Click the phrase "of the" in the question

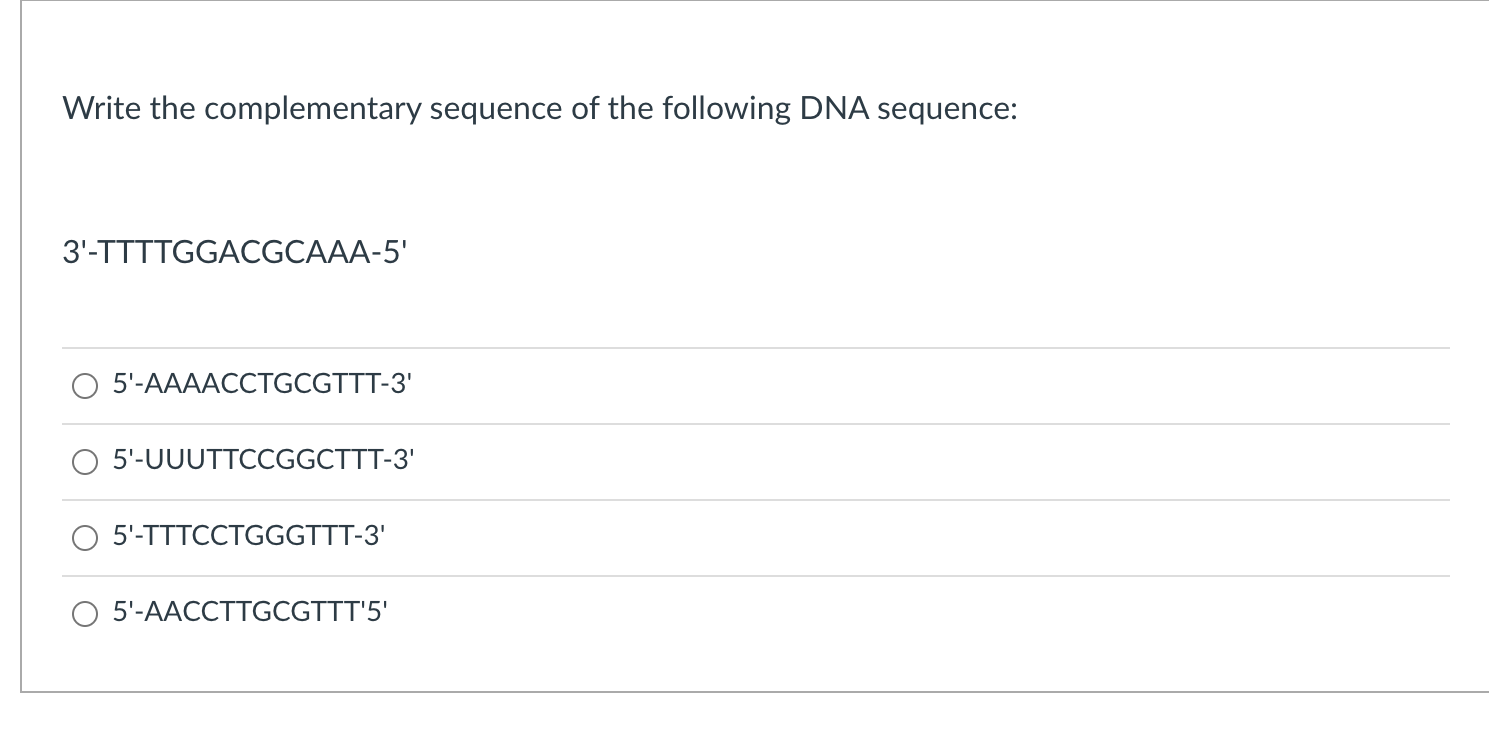[x=611, y=108]
